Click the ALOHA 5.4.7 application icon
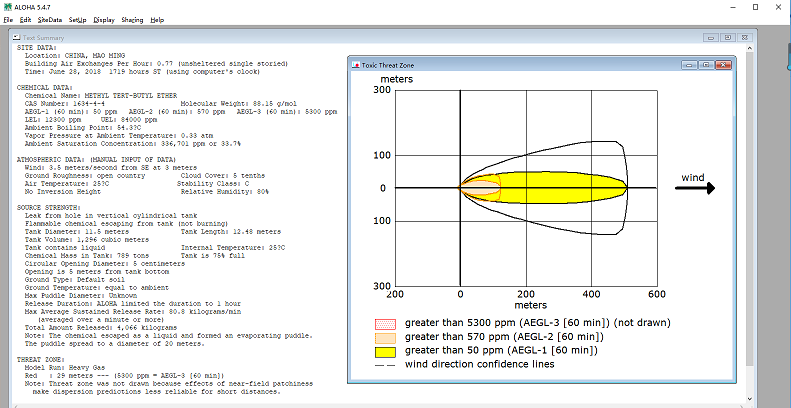The height and width of the screenshot is (408, 791). [x=7, y=7]
